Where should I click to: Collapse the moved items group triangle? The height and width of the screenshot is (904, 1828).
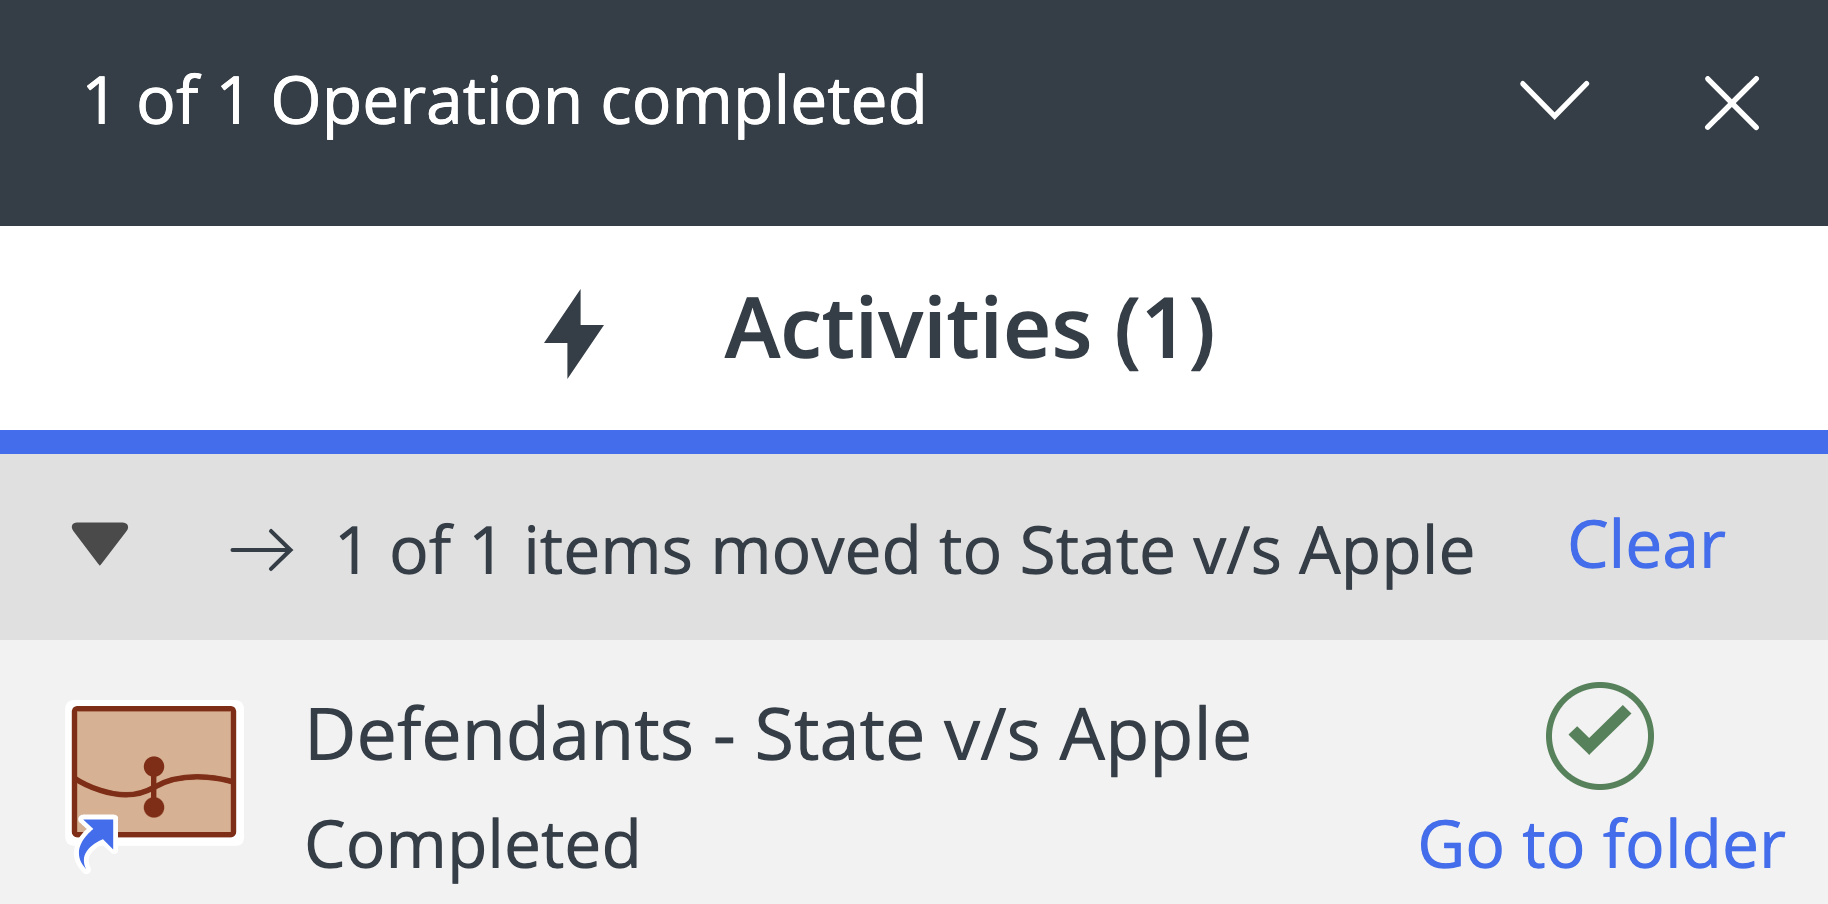click(100, 543)
